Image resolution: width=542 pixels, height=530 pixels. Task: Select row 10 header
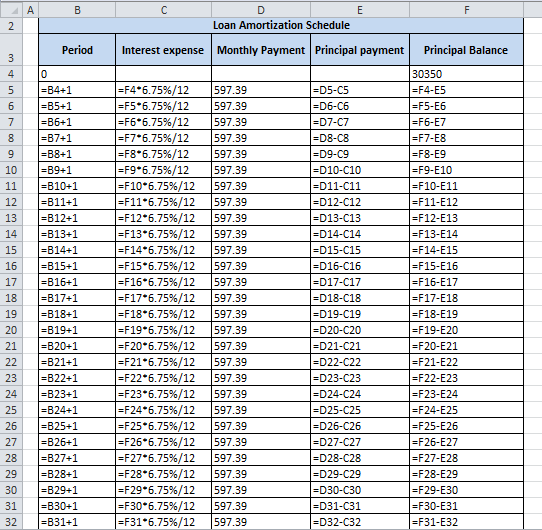[x=11, y=170]
